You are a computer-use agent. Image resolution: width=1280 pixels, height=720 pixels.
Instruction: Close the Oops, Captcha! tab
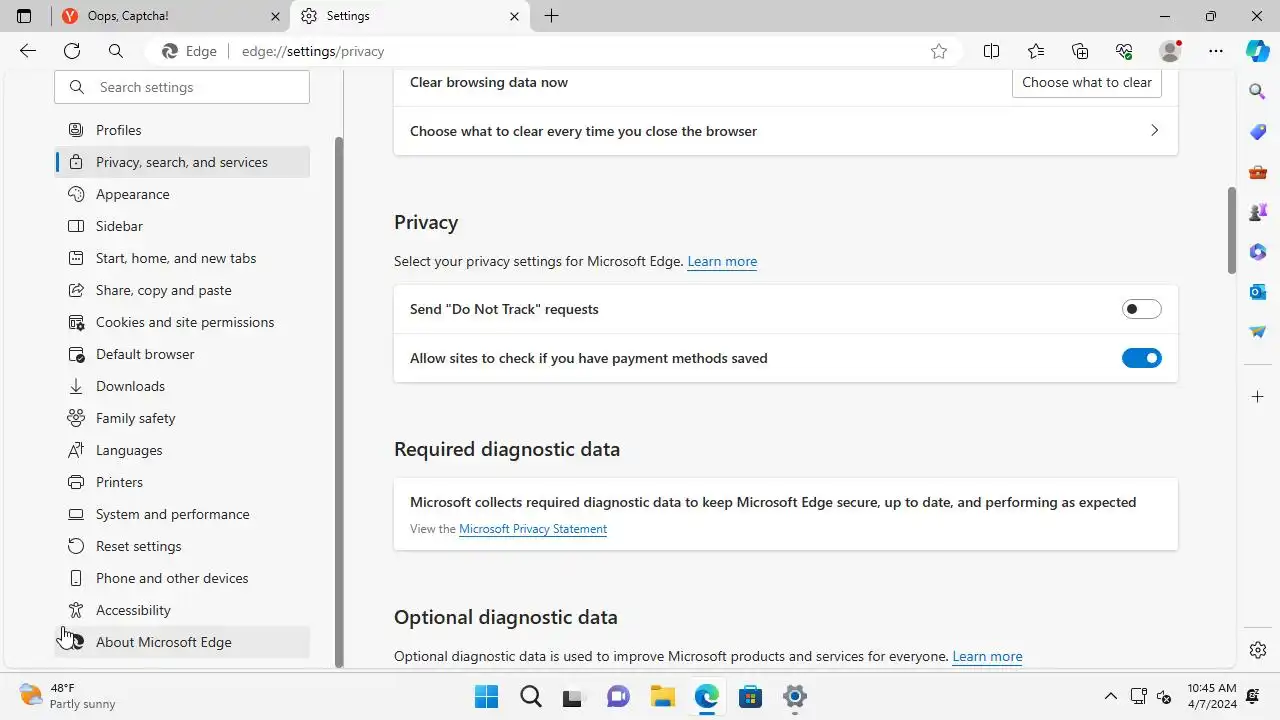tap(276, 16)
